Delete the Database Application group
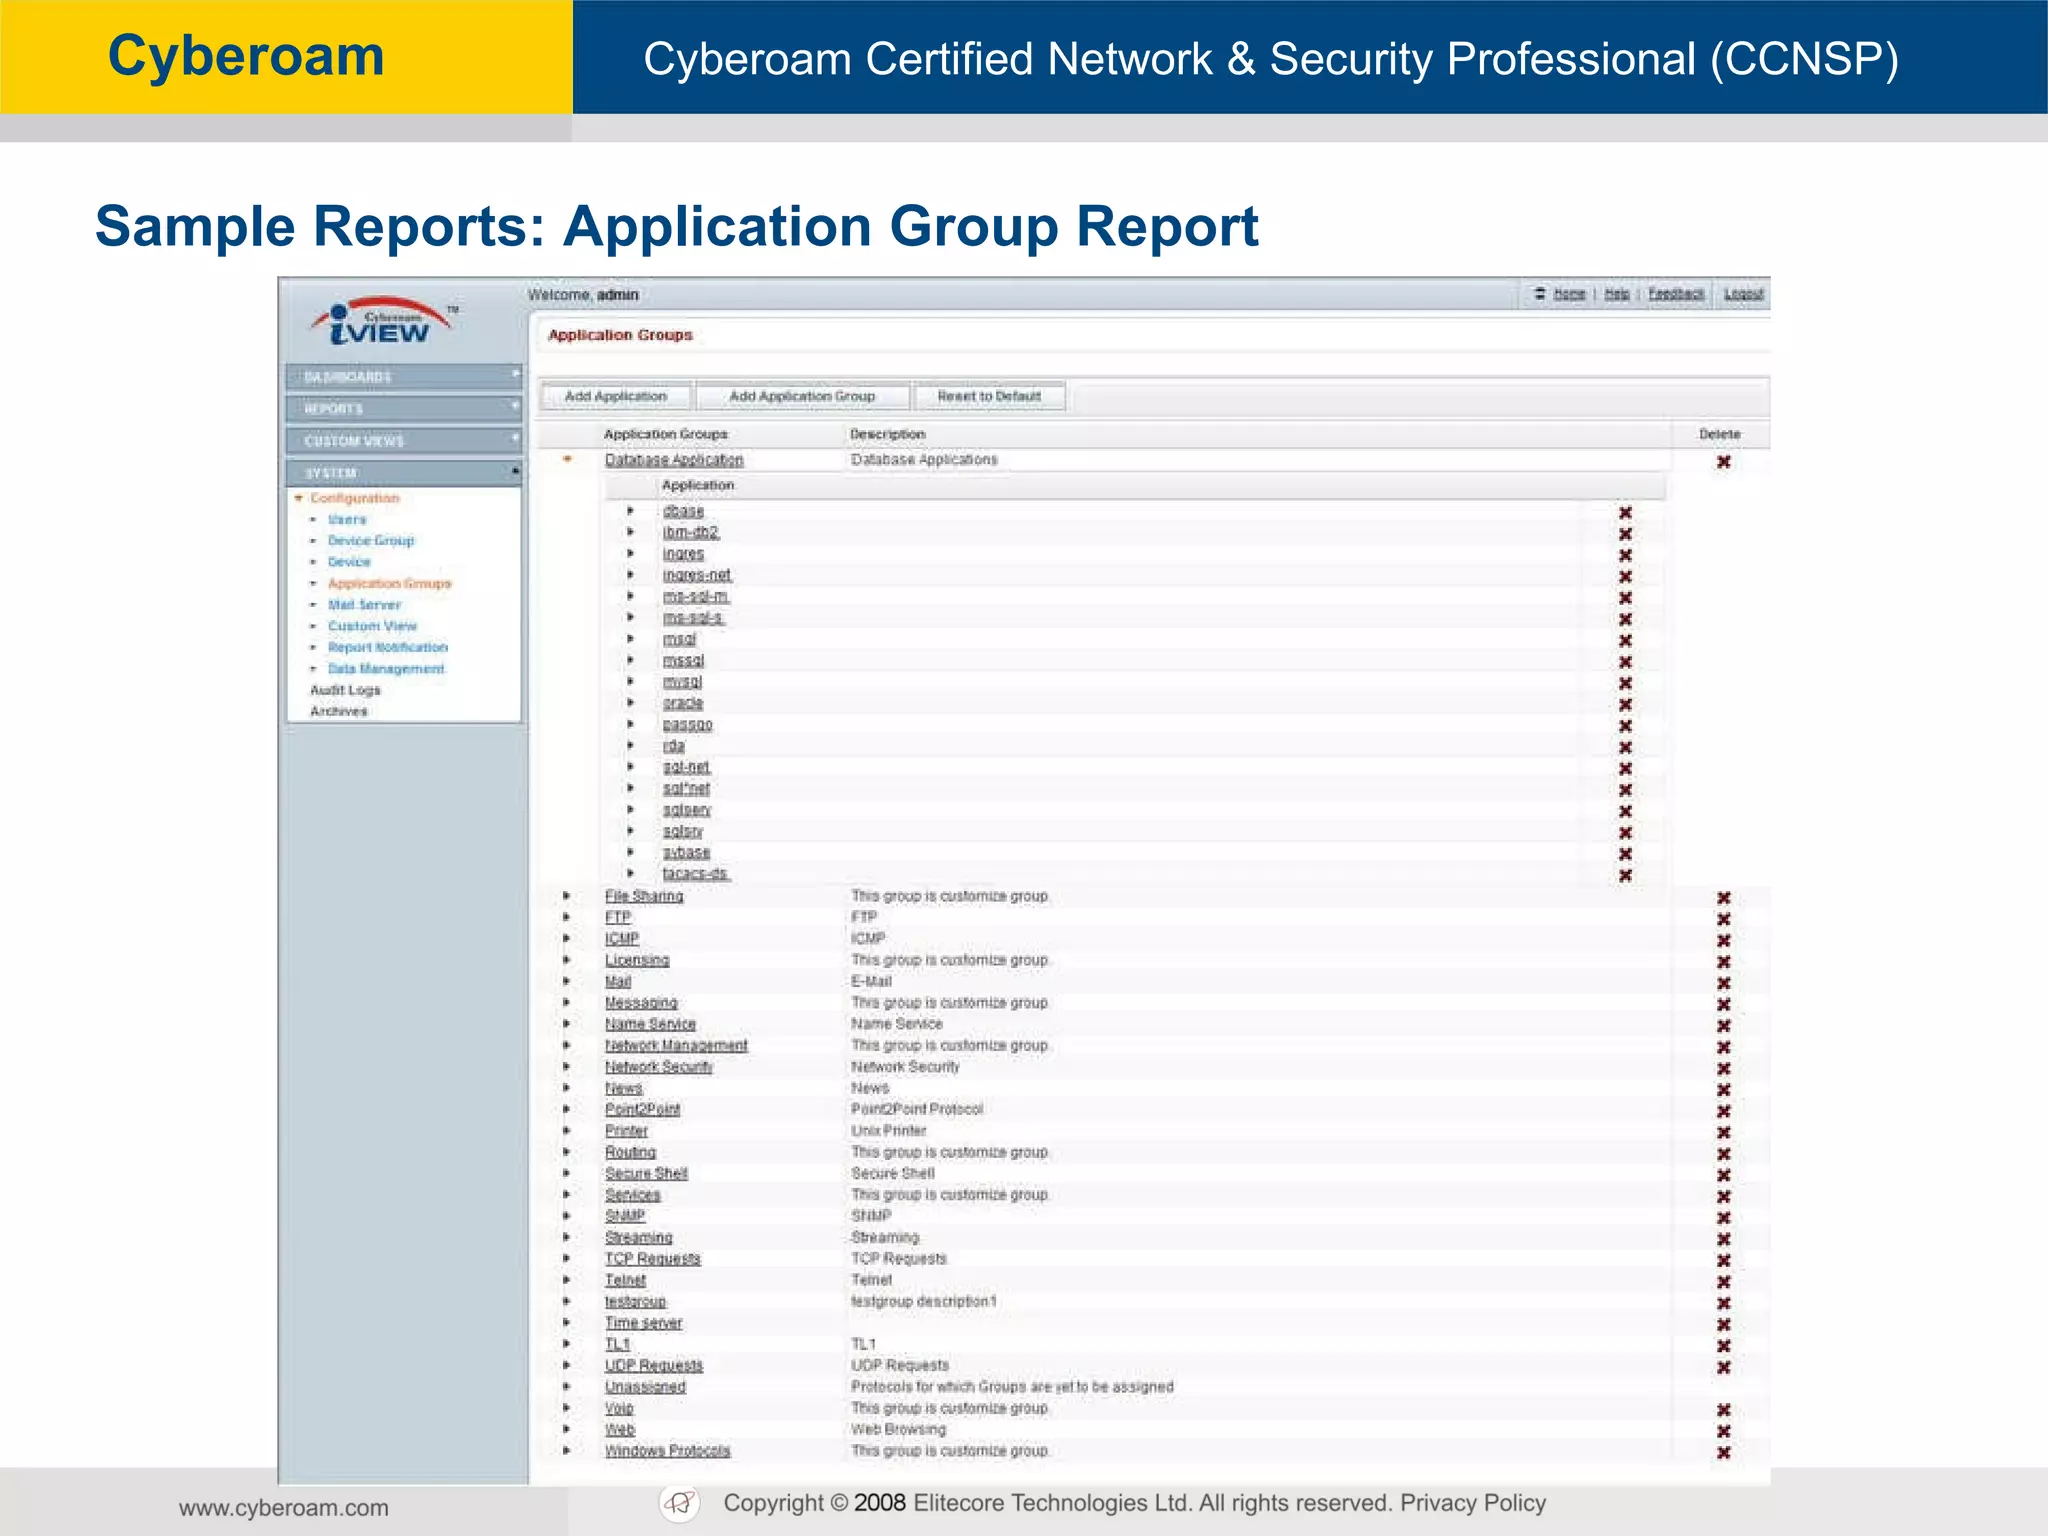 coord(1723,462)
